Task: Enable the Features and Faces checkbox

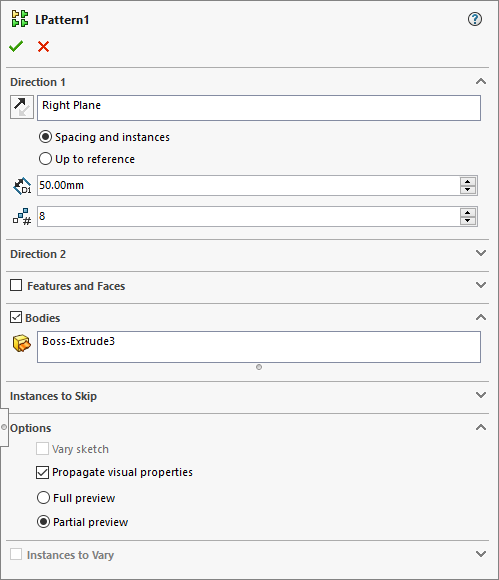Action: coord(16,286)
